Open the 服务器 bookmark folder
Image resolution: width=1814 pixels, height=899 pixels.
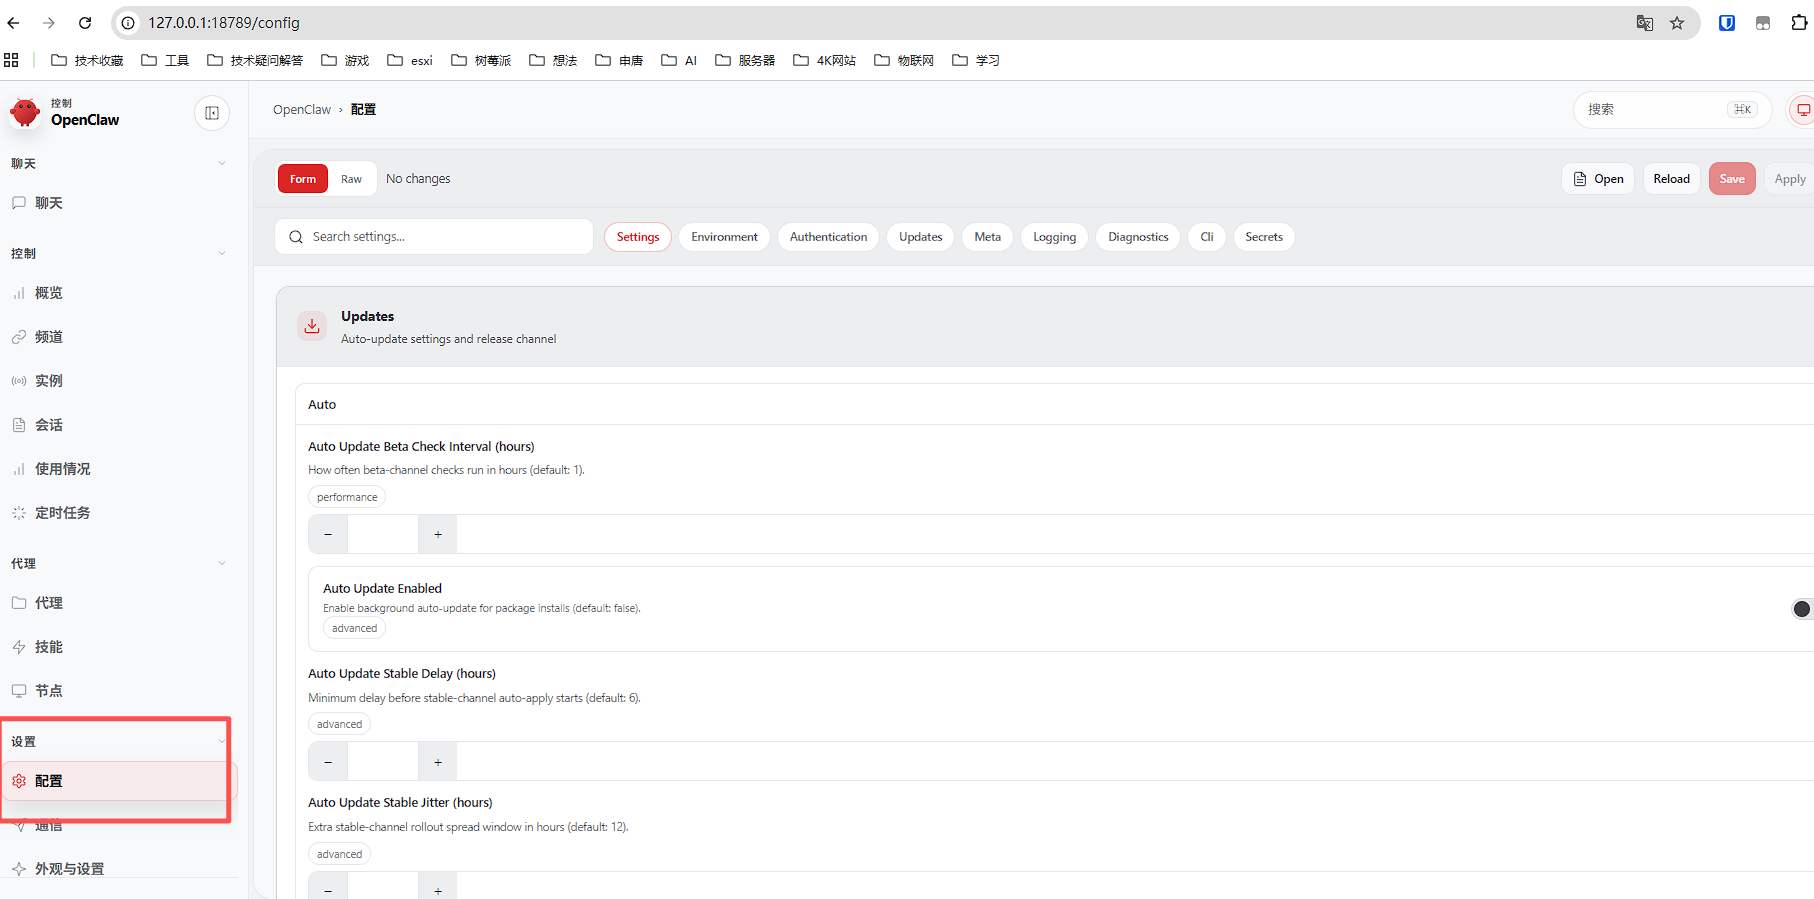[x=745, y=60]
